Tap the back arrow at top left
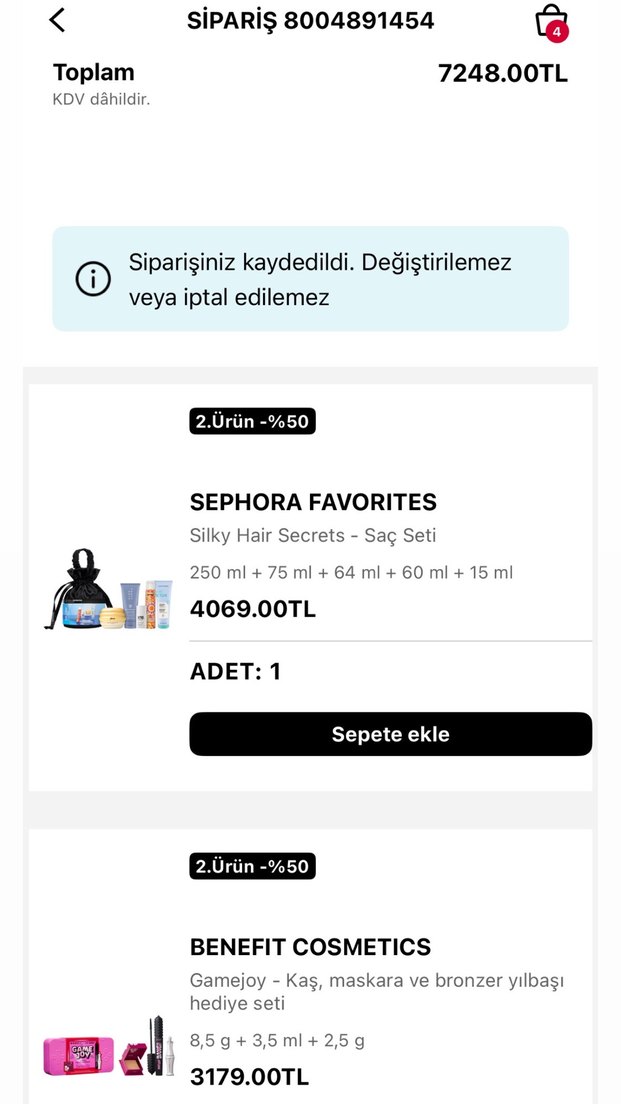Screen dimensions: 621x1104 [56, 19]
